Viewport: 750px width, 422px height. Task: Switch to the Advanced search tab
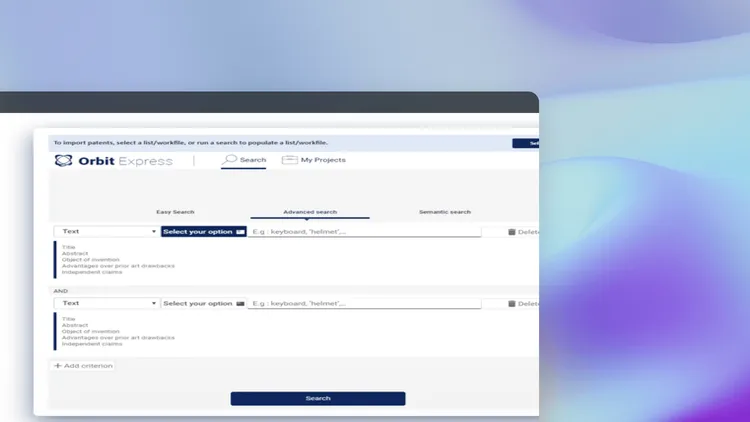coord(310,211)
